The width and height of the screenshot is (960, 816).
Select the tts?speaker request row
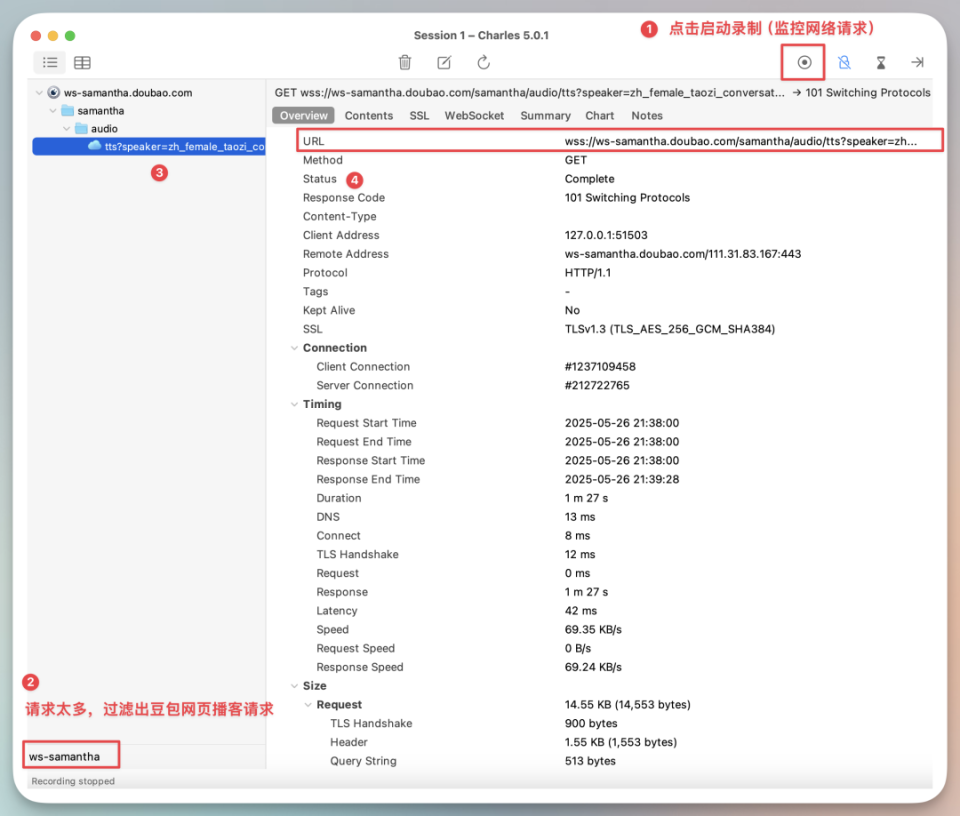click(149, 146)
